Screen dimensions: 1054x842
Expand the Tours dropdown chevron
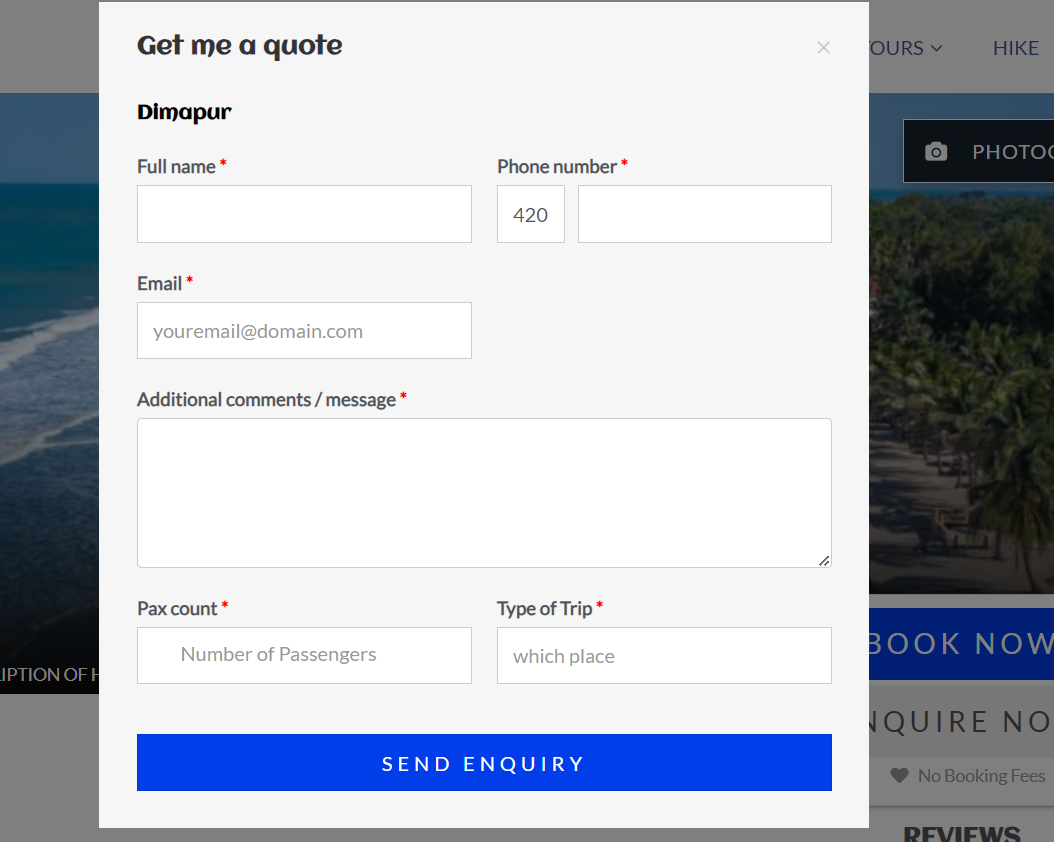[x=936, y=48]
